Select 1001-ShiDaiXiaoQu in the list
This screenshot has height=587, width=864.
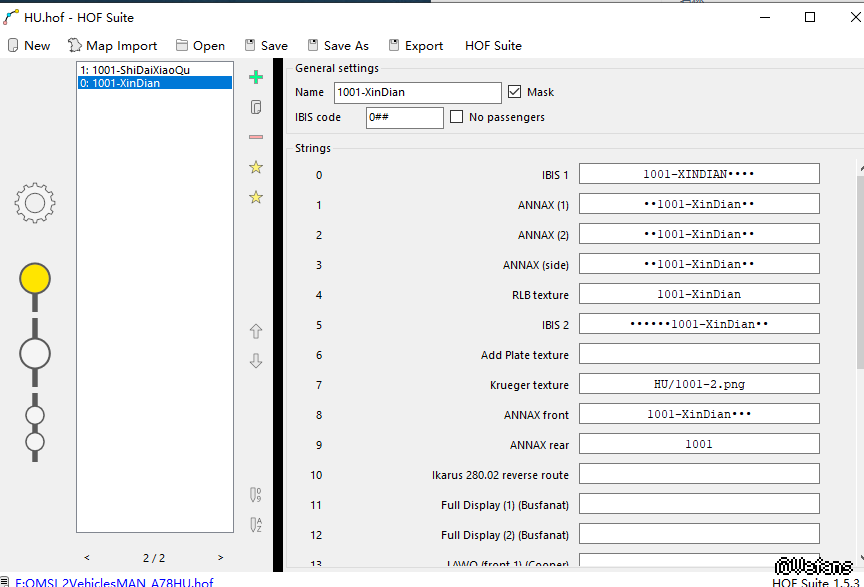pyautogui.click(x=135, y=70)
